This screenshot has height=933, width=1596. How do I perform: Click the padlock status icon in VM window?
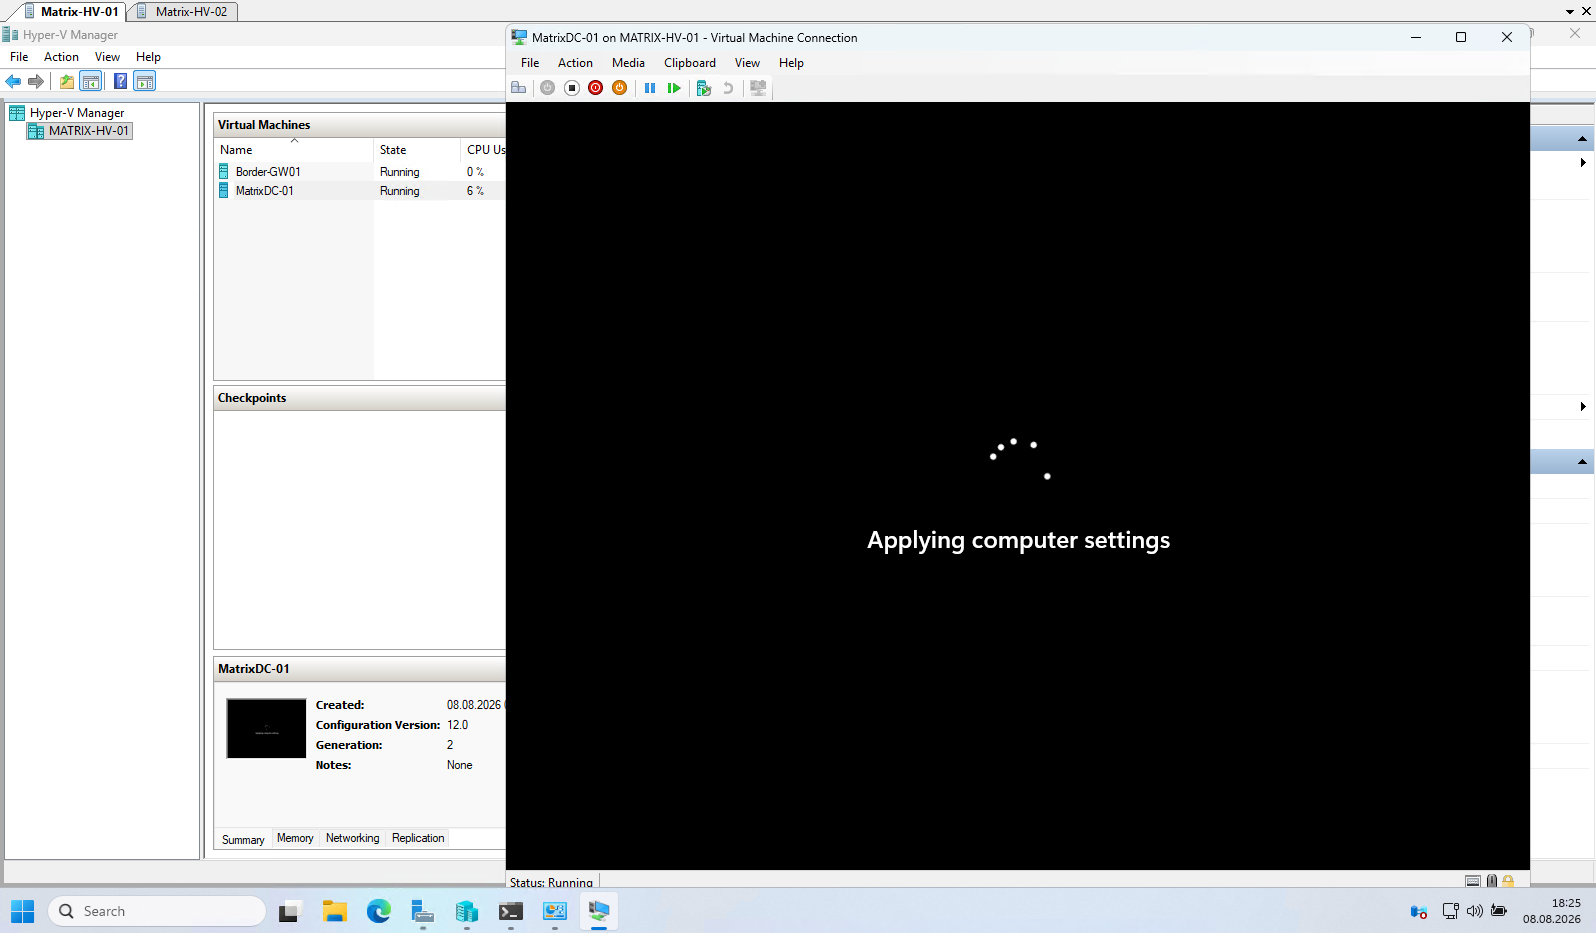coord(1508,881)
